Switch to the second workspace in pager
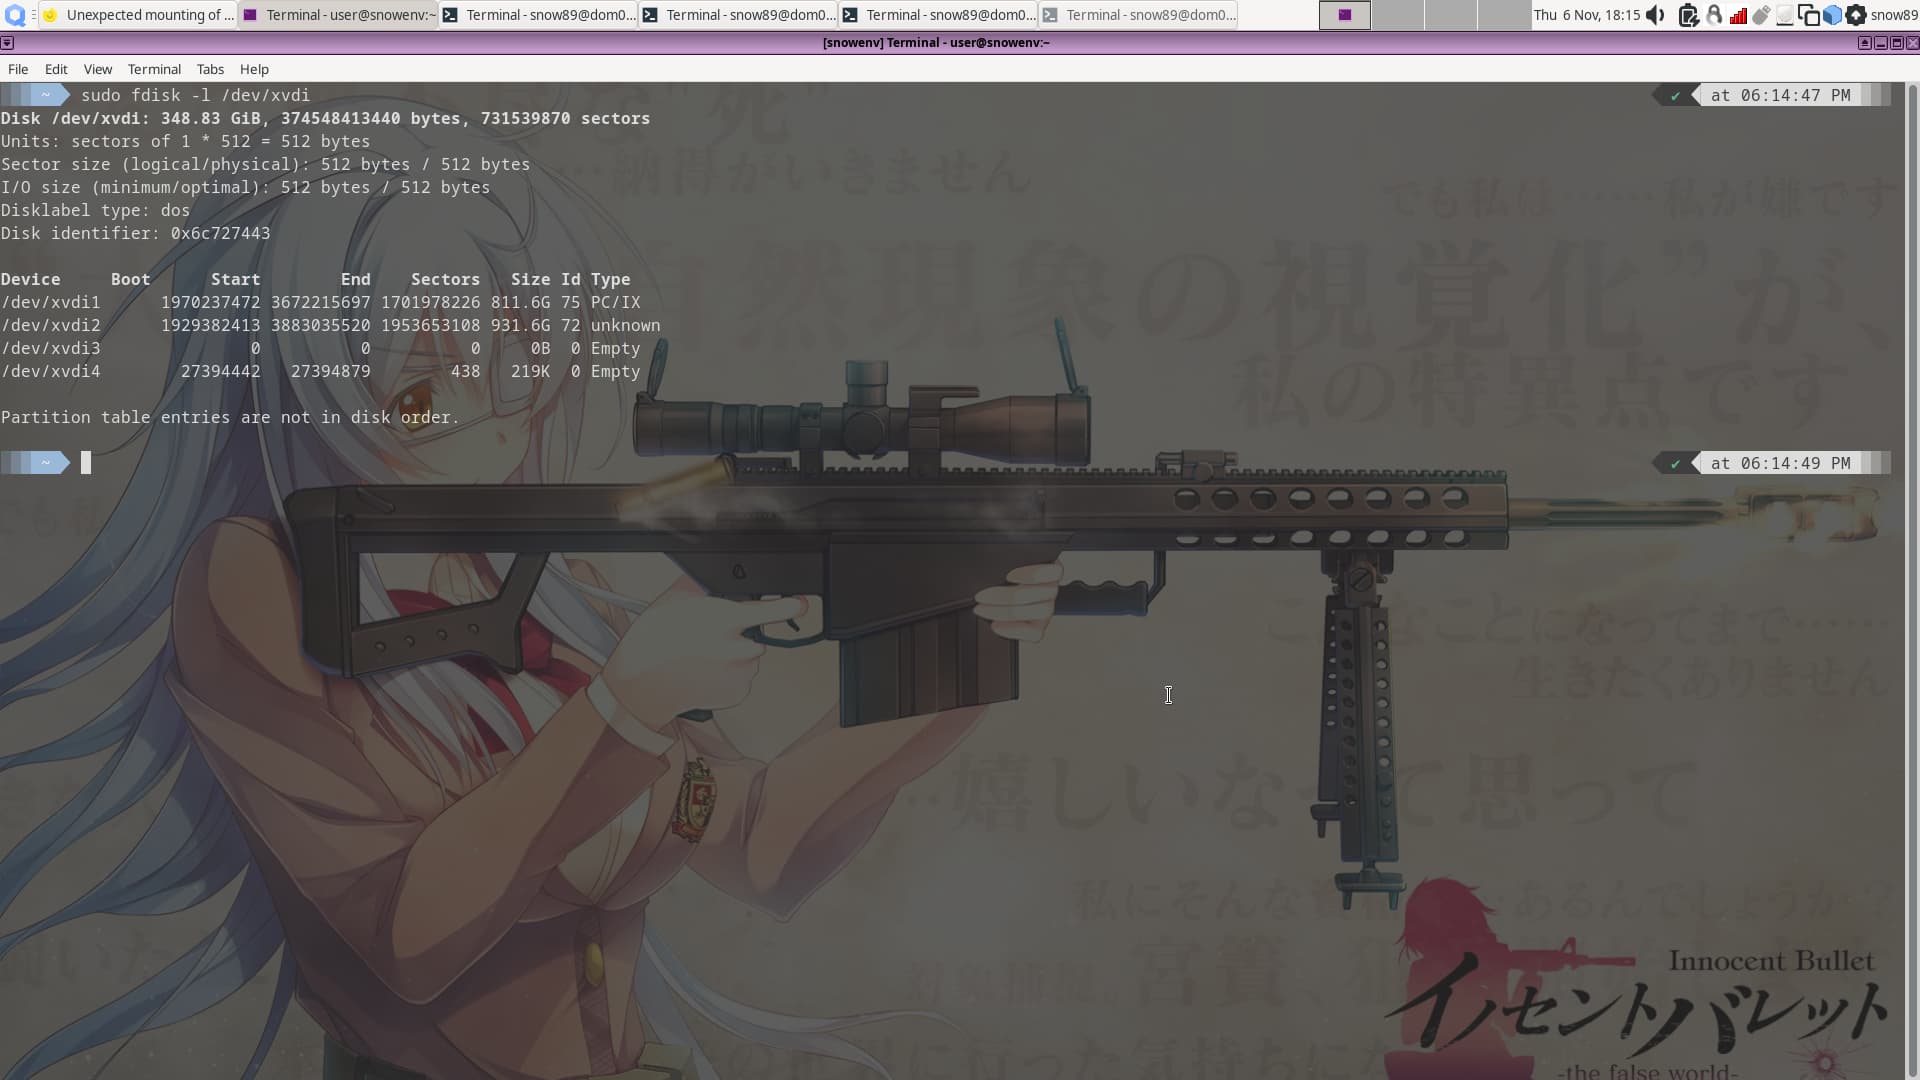Viewport: 1920px width, 1080px height. tap(1397, 15)
